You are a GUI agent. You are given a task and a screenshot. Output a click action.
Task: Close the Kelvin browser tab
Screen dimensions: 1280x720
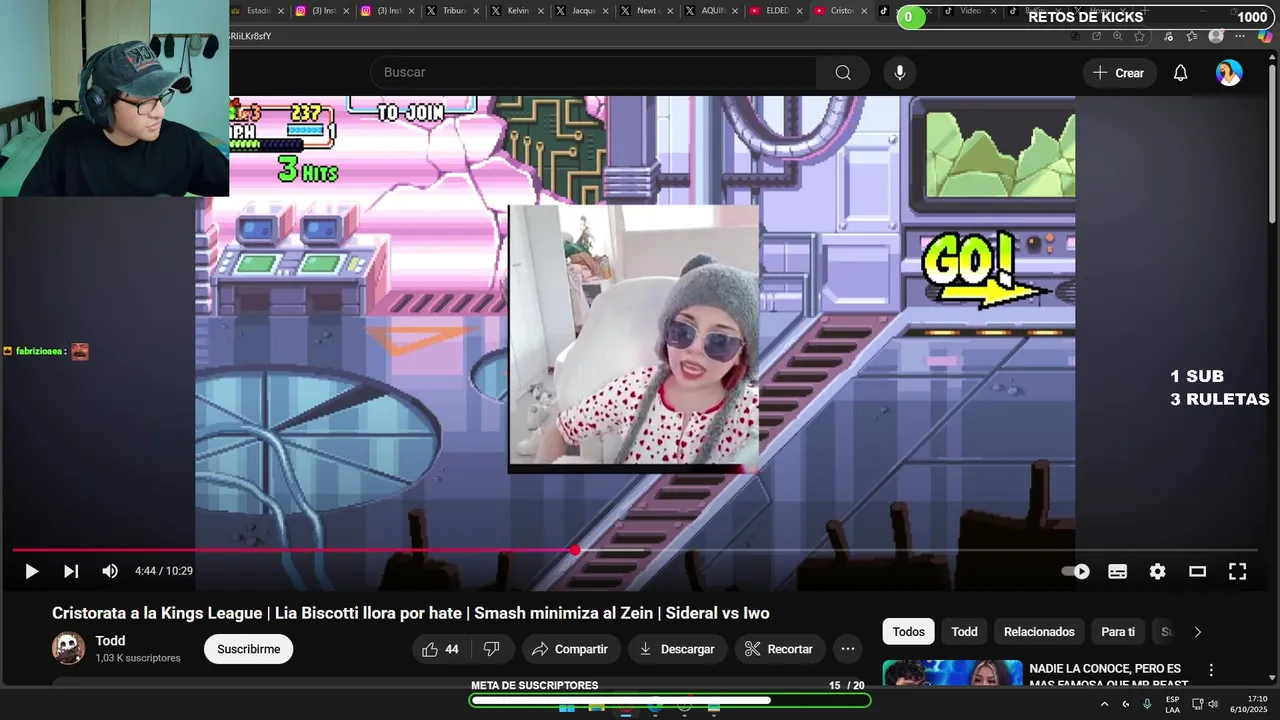click(542, 11)
